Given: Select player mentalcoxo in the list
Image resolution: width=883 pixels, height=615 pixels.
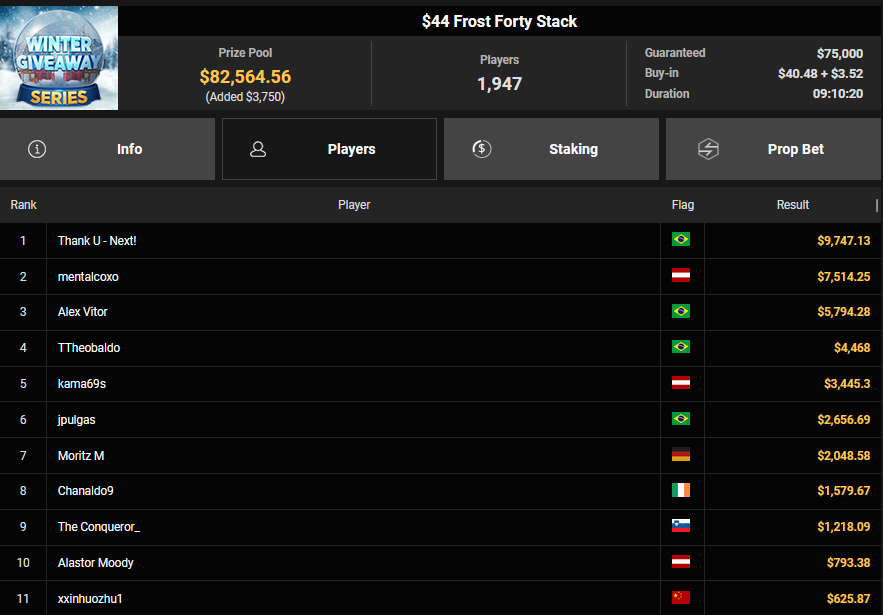Looking at the screenshot, I should coord(88,277).
